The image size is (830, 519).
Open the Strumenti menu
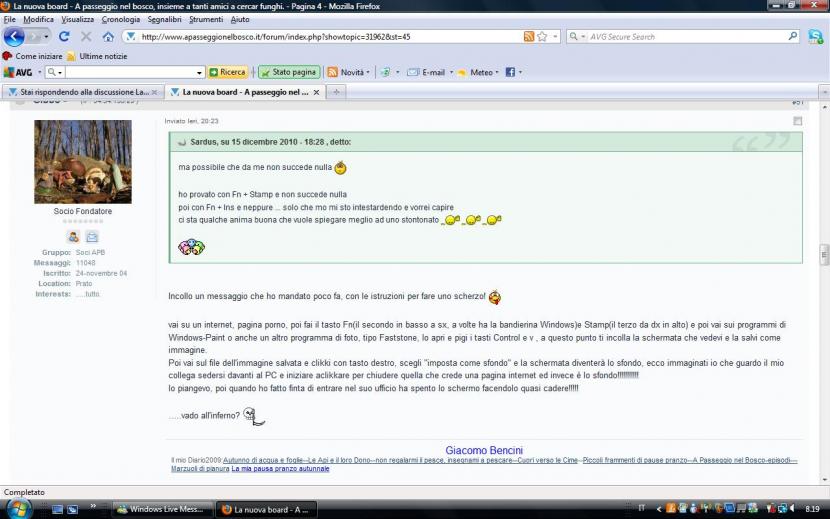[206, 19]
